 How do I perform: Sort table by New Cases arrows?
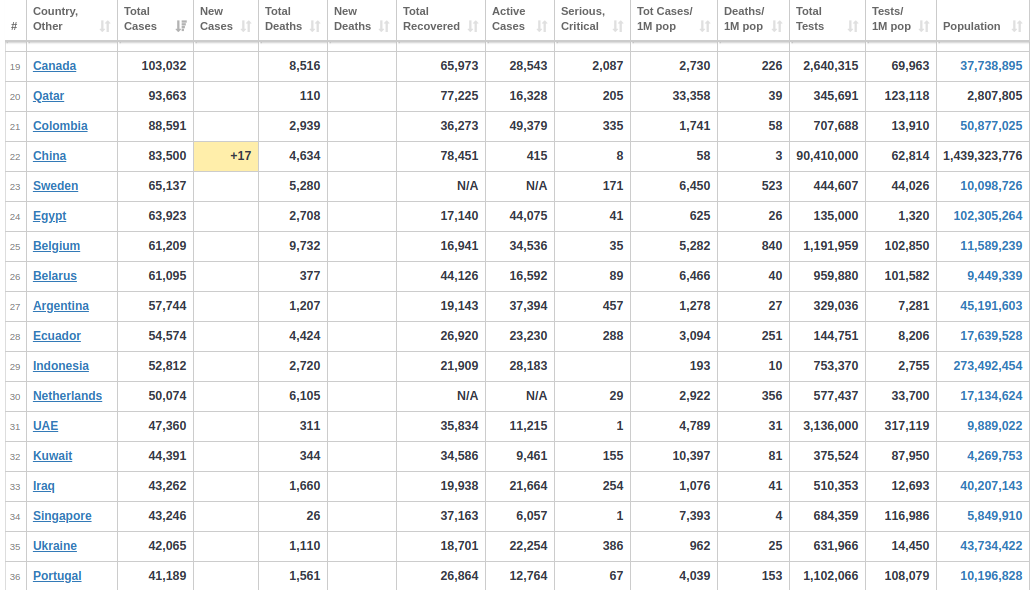(246, 26)
